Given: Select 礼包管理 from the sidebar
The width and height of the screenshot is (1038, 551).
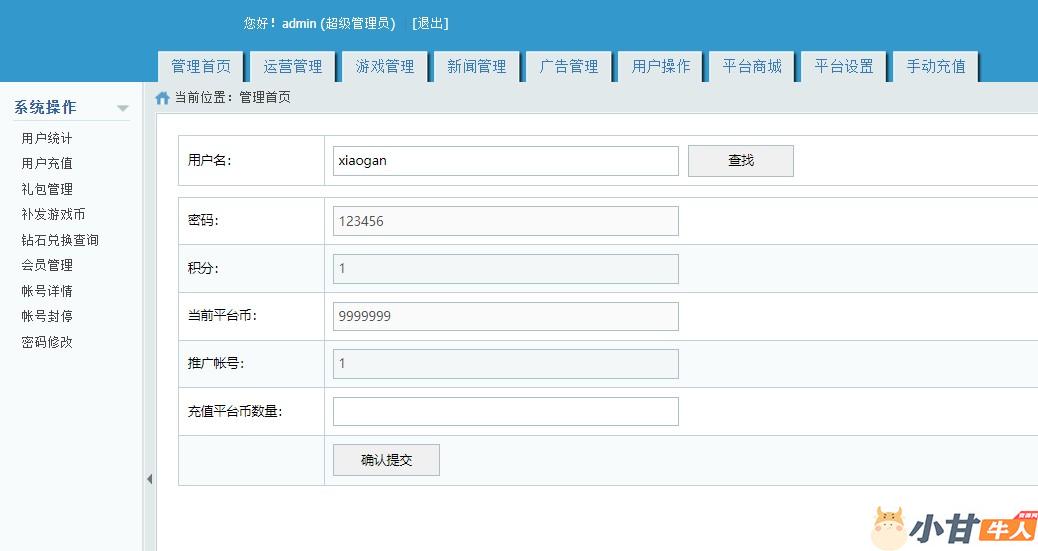Looking at the screenshot, I should click(47, 189).
